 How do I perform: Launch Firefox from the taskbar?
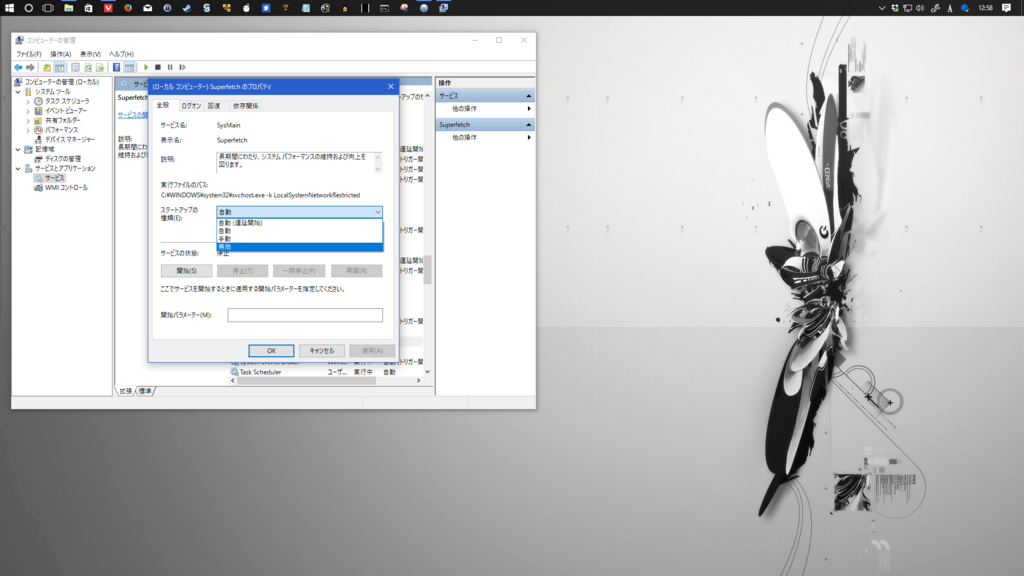pyautogui.click(x=128, y=8)
